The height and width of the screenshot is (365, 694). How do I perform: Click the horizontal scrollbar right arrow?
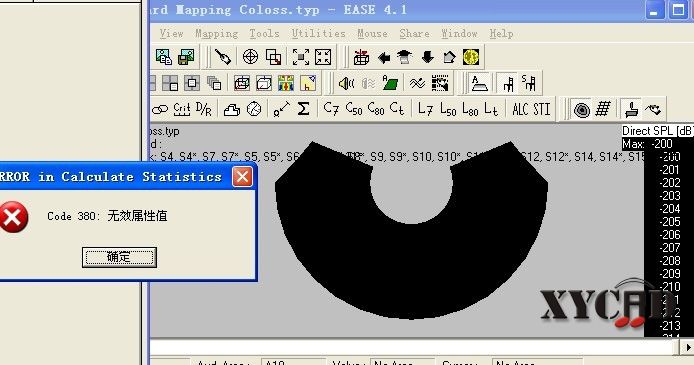(x=687, y=347)
